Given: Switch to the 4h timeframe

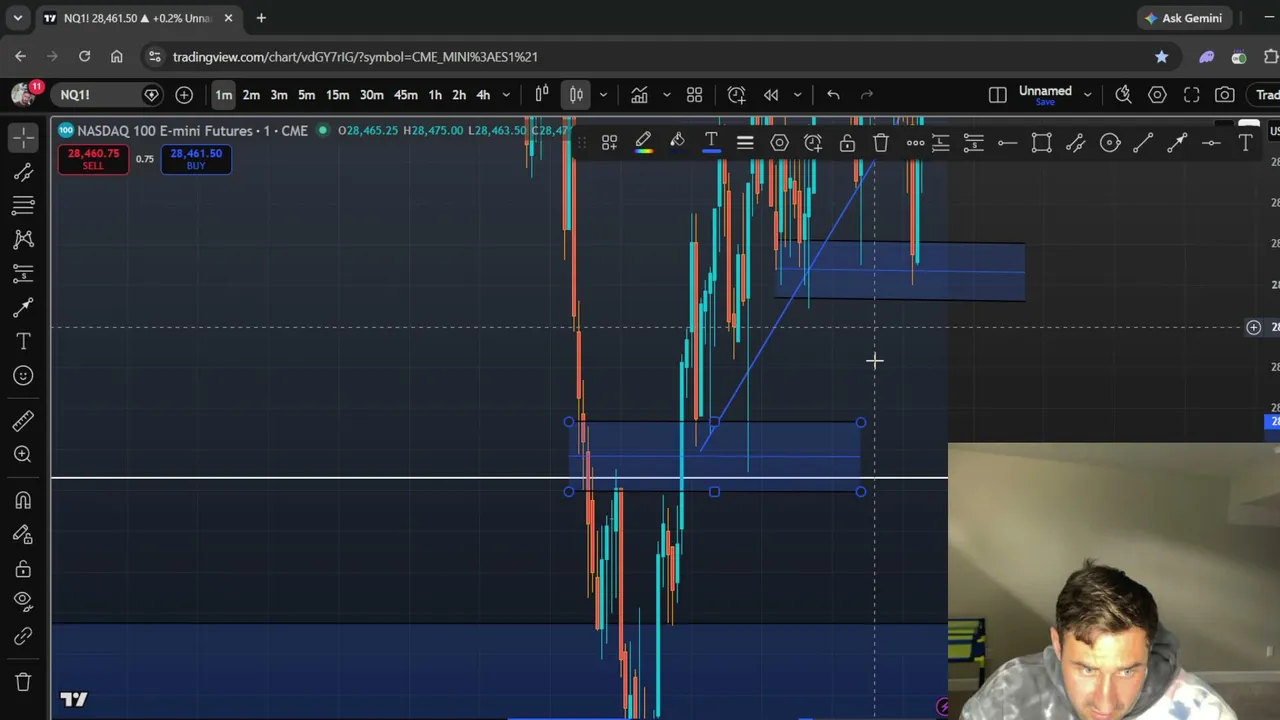Looking at the screenshot, I should (x=483, y=95).
